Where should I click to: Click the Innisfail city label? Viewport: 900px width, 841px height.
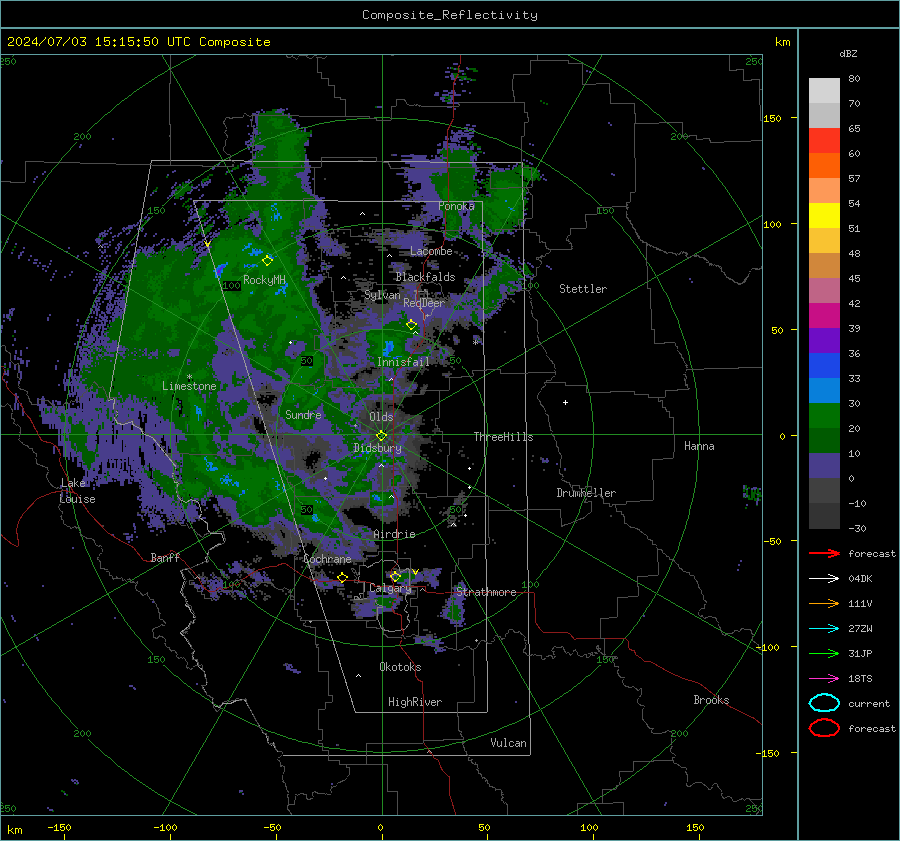tap(403, 362)
